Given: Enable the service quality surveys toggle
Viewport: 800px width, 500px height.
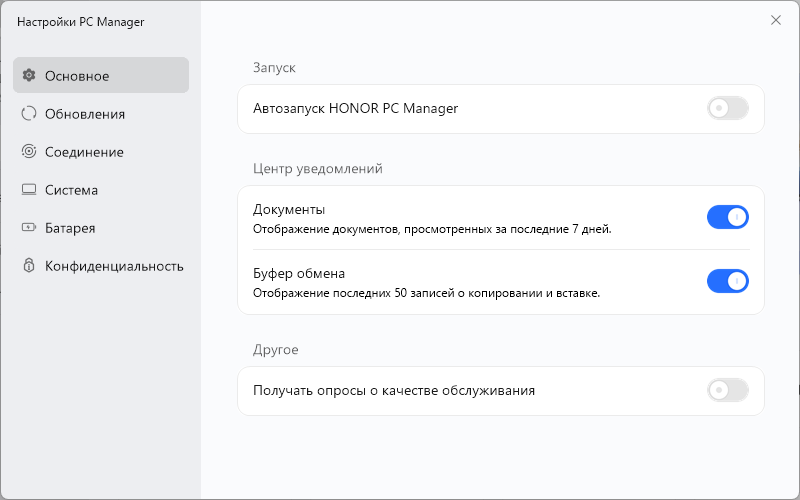Looking at the screenshot, I should pos(727,390).
